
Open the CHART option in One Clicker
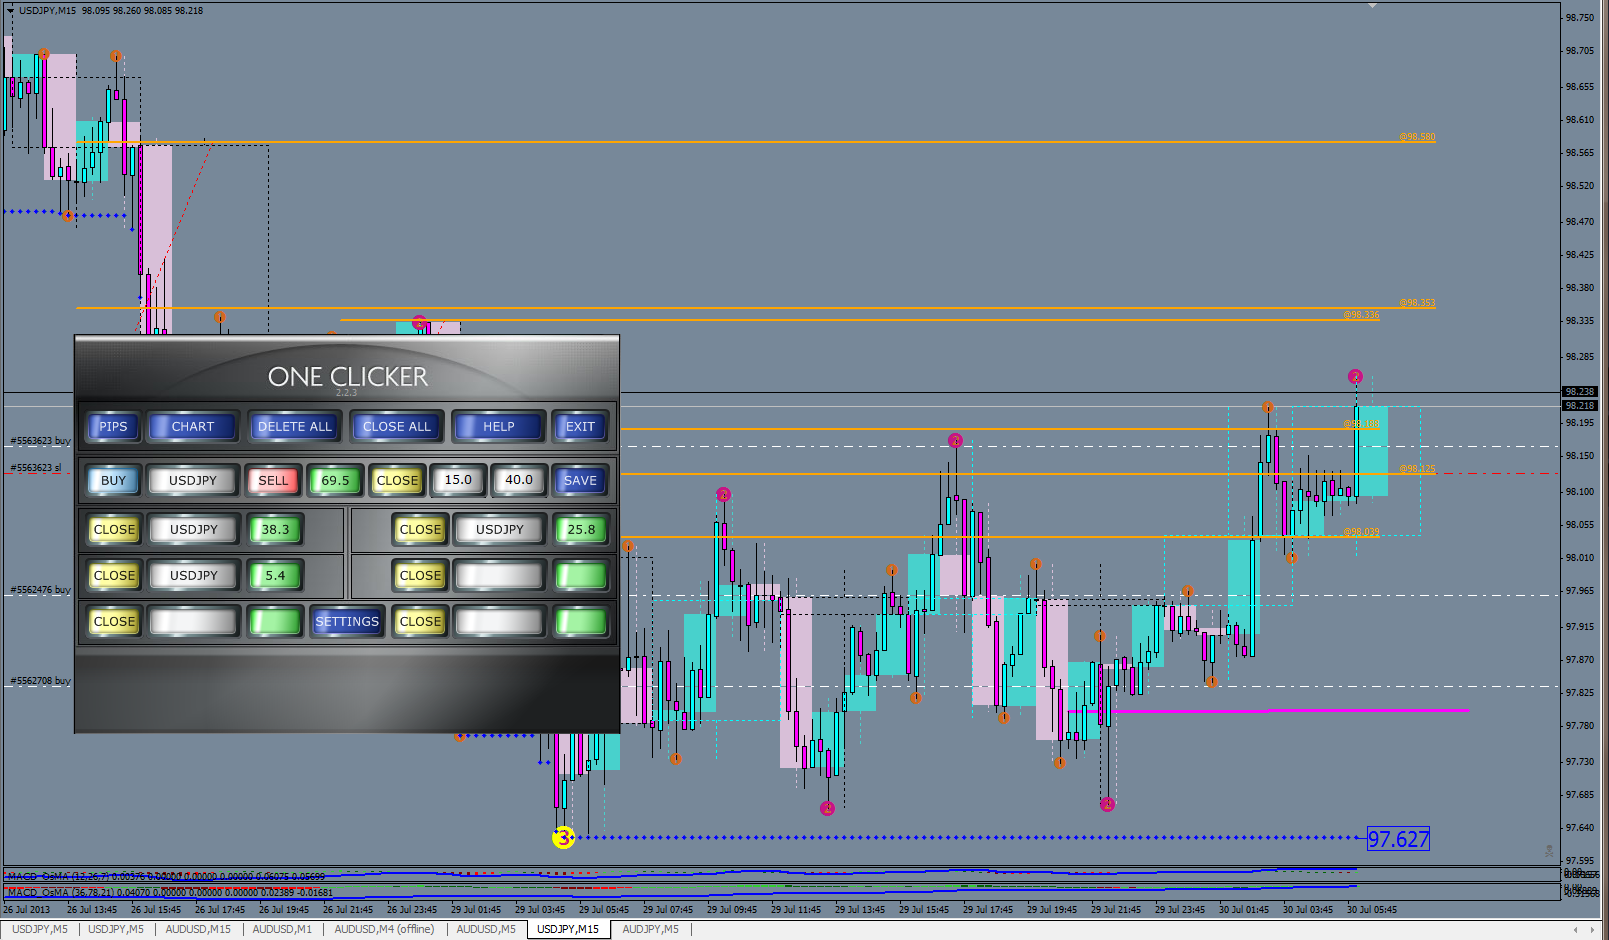click(193, 427)
